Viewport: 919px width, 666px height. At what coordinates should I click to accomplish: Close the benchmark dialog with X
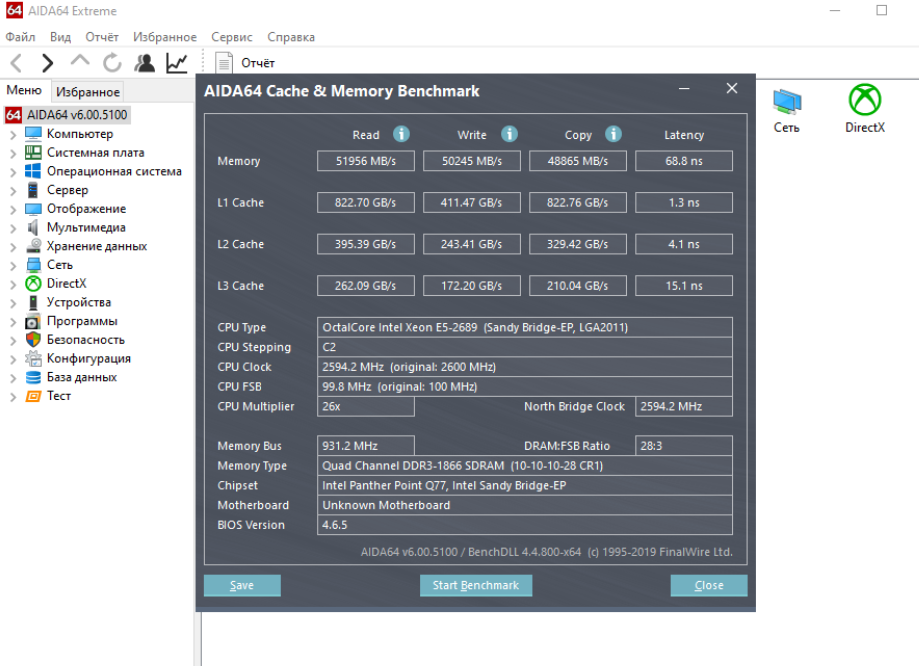[x=732, y=88]
